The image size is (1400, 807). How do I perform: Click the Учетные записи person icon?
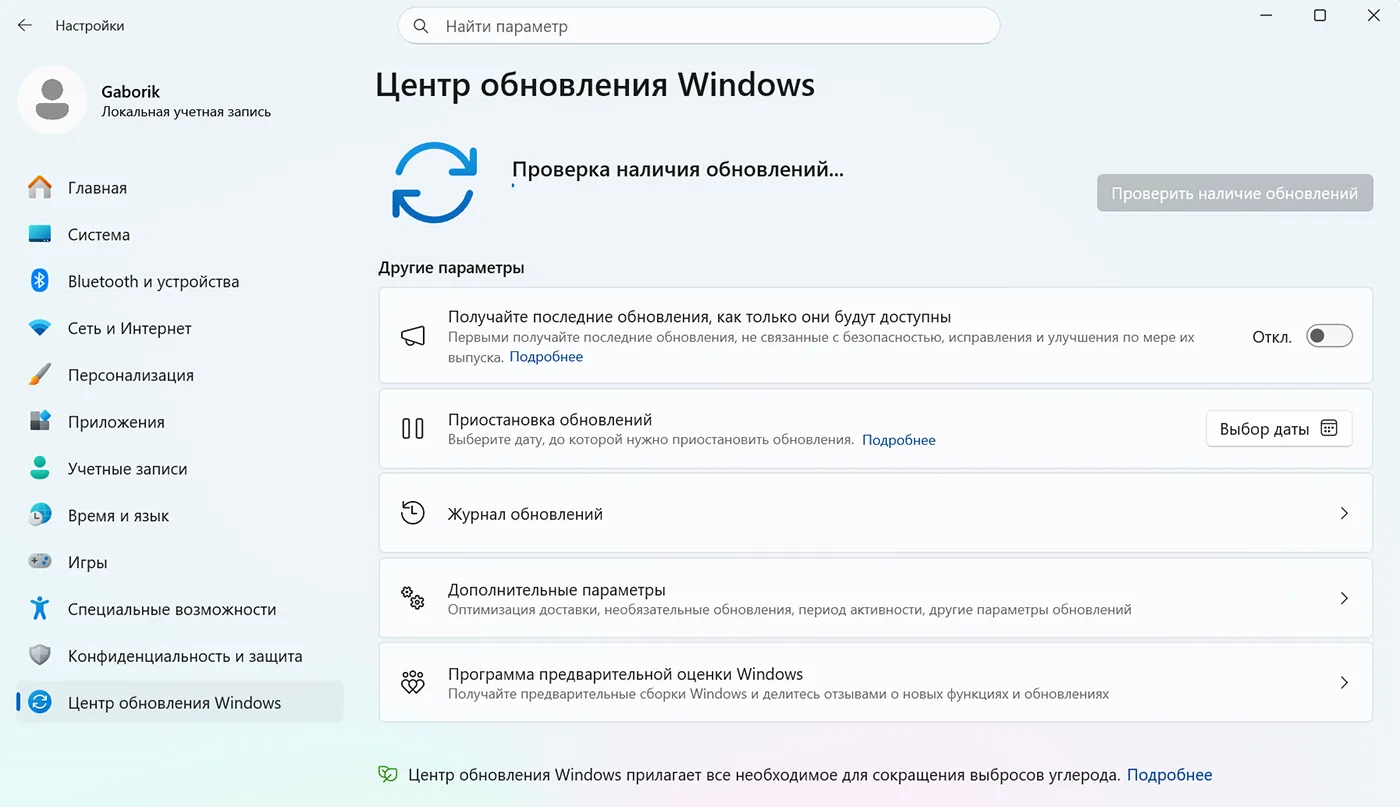(40, 468)
